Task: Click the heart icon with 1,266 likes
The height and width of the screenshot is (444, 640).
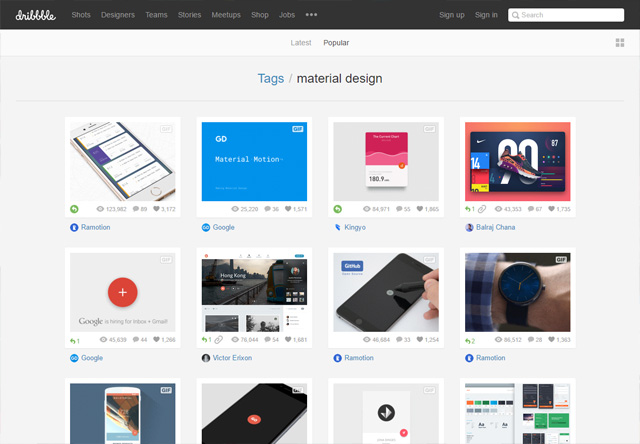Action: coord(156,339)
